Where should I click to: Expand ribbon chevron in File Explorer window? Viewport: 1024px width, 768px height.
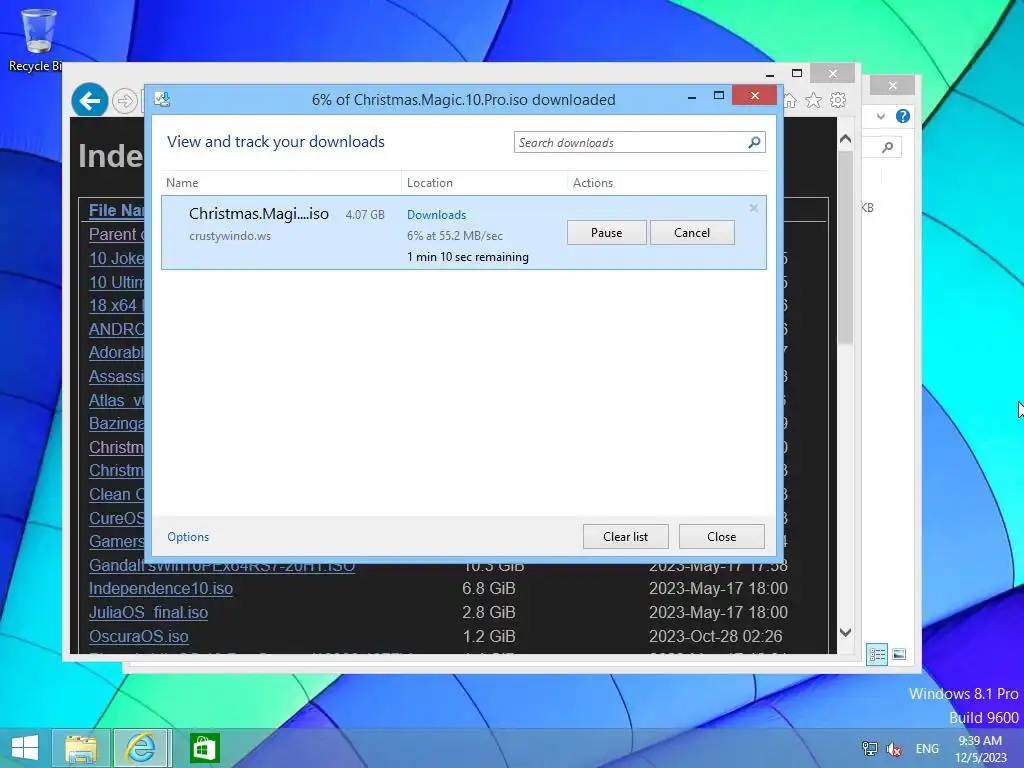coord(881,116)
